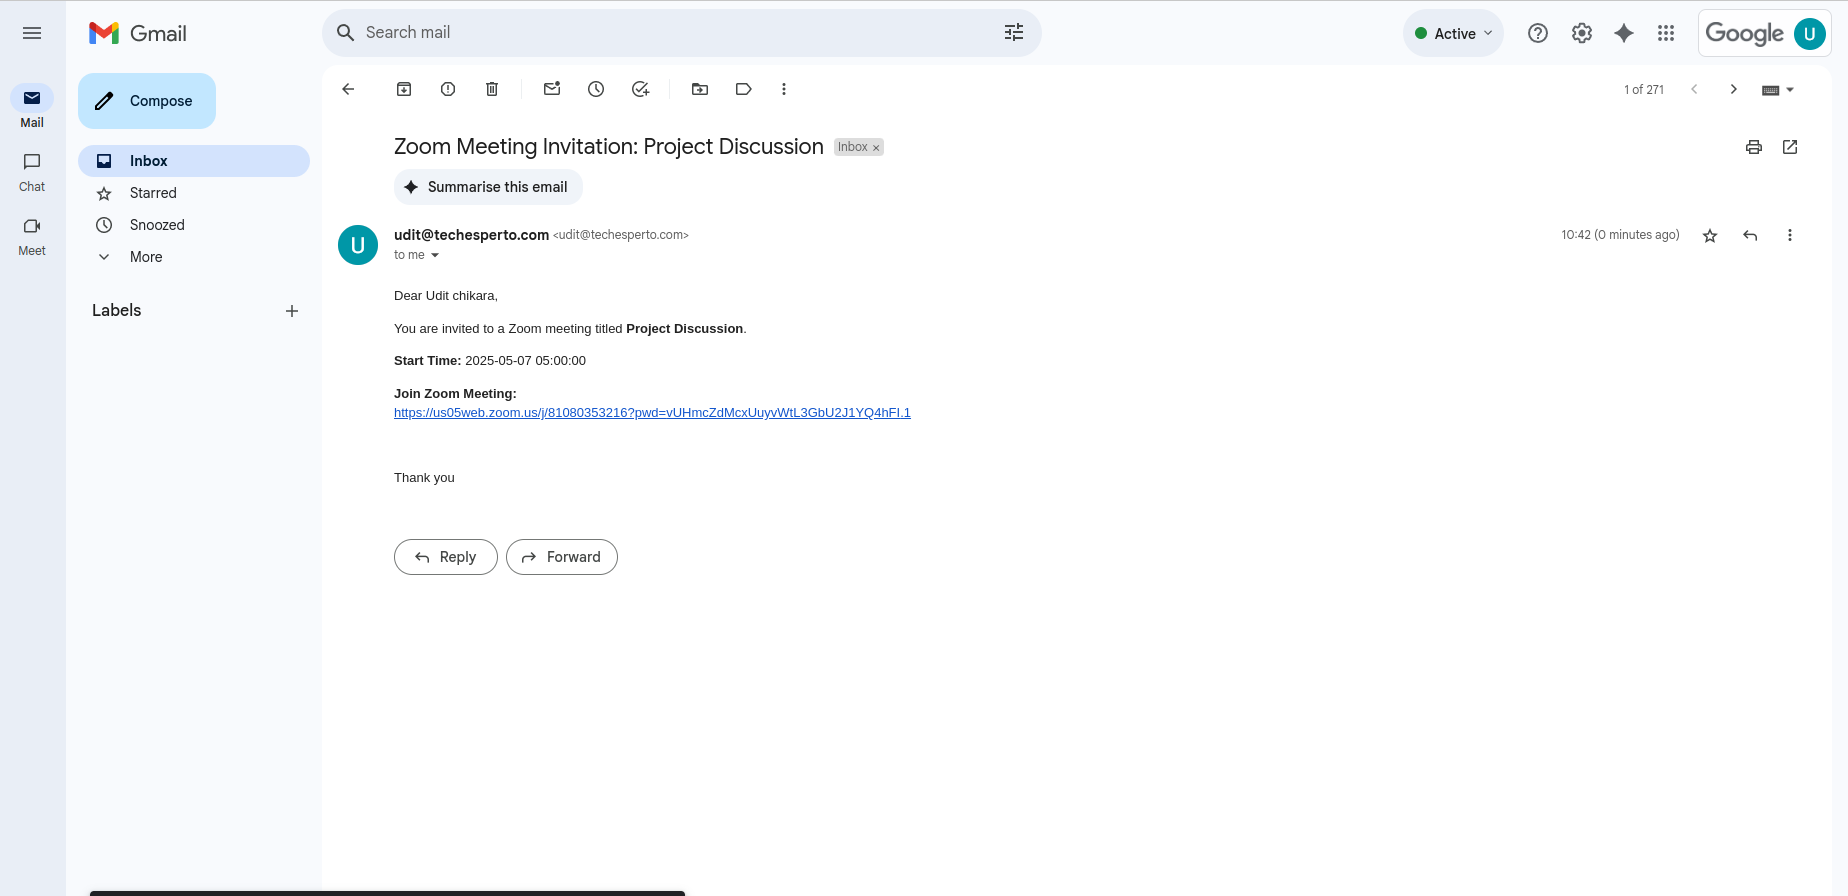Click Summarise this email
Screen dimensions: 1848x896
[488, 187]
